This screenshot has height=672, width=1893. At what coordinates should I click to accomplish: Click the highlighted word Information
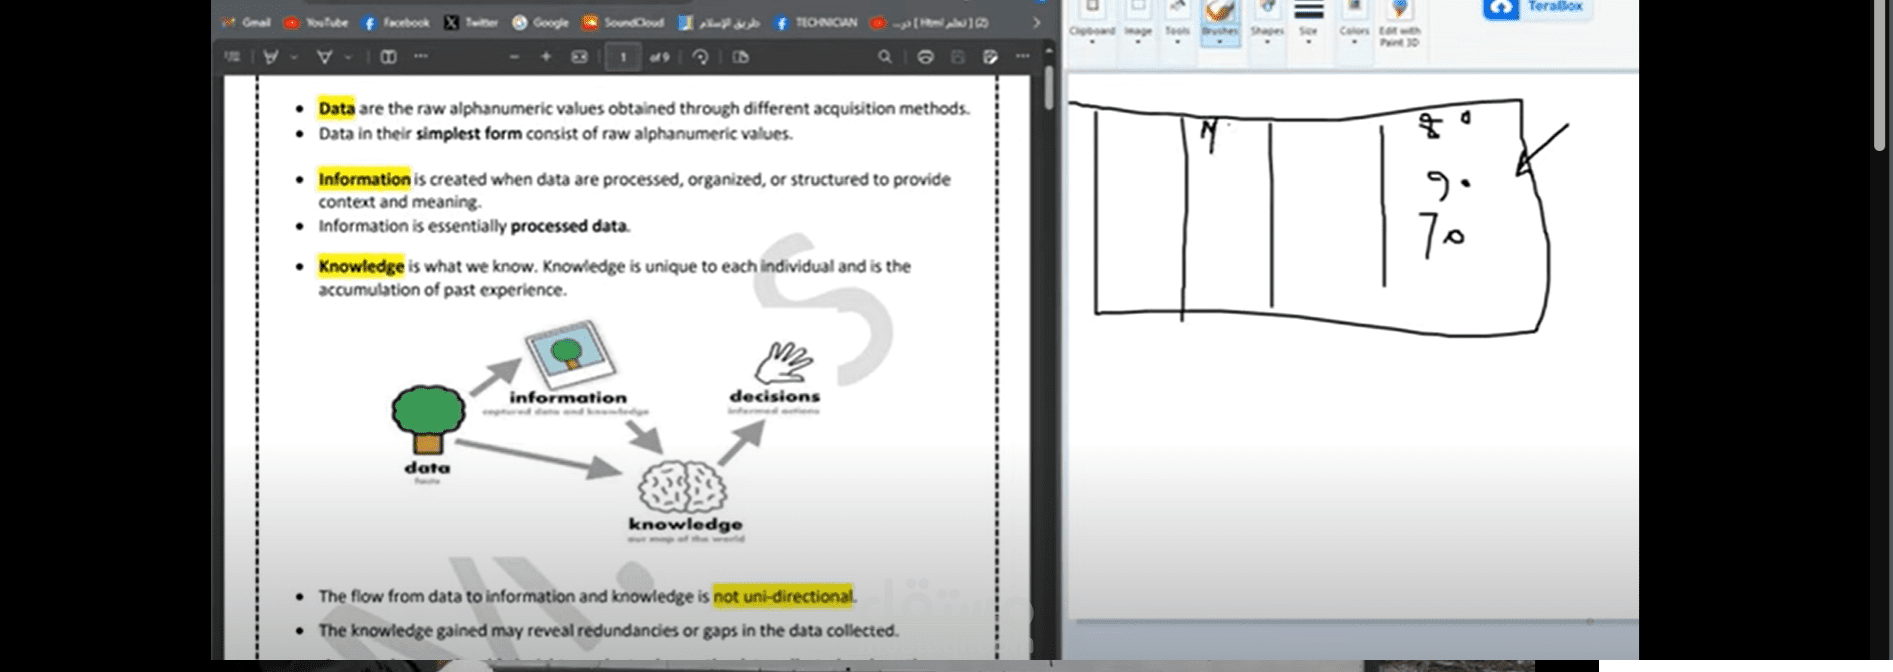click(x=364, y=179)
